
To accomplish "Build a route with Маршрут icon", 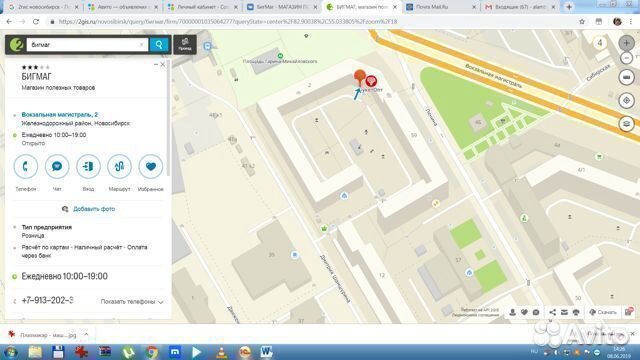I will [120, 167].
